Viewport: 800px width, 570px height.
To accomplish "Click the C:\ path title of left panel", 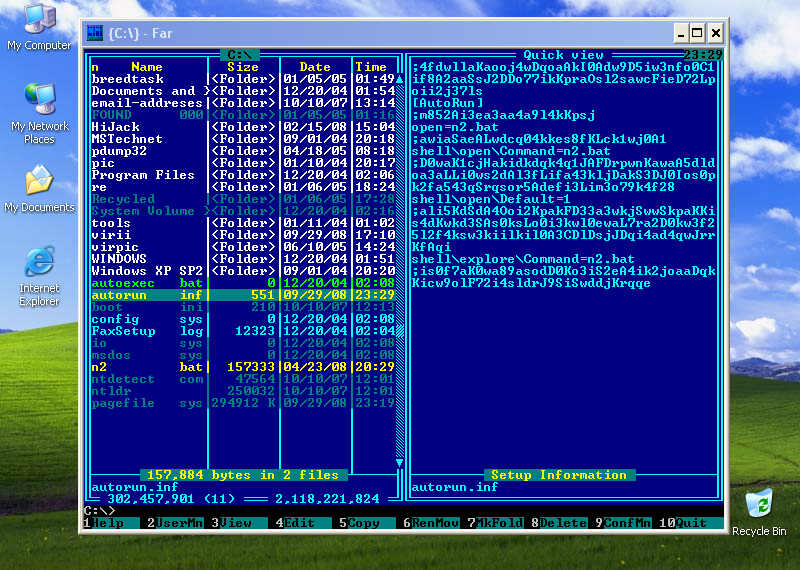I will 239,55.
